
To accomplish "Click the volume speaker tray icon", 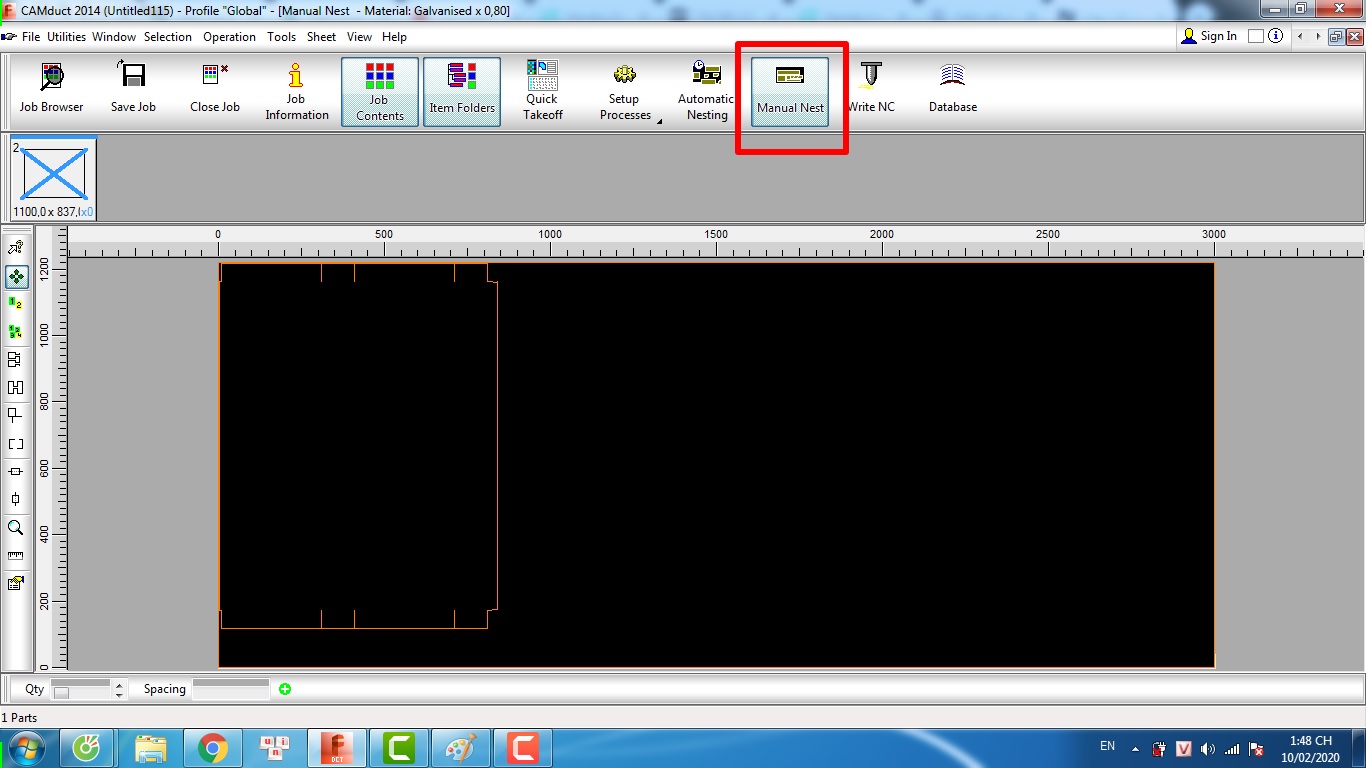I will (x=1207, y=748).
